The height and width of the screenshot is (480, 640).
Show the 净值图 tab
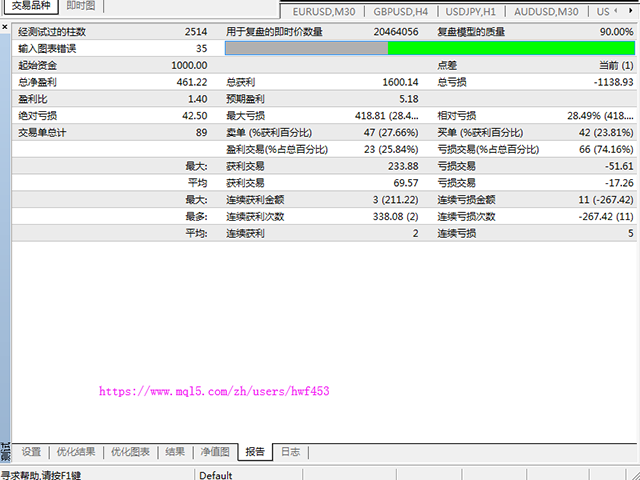point(215,452)
